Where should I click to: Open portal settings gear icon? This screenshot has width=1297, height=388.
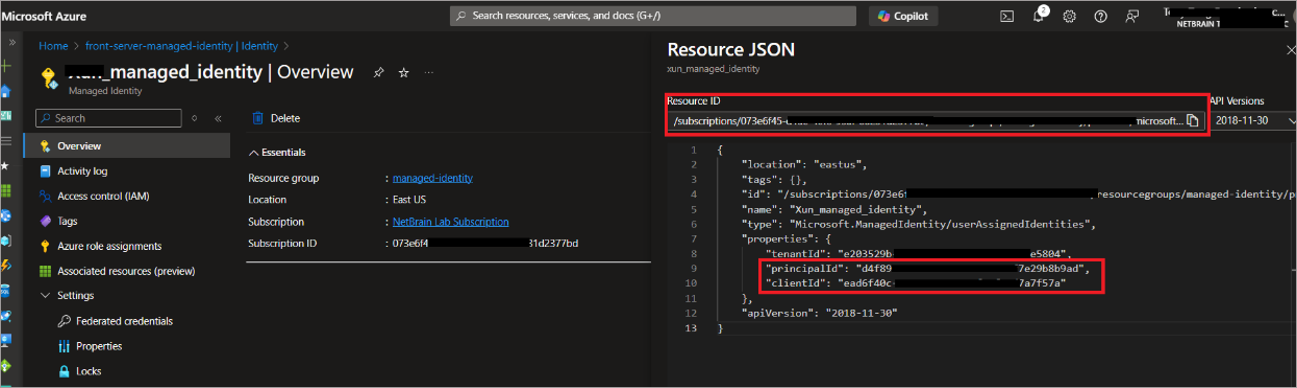[x=1069, y=16]
